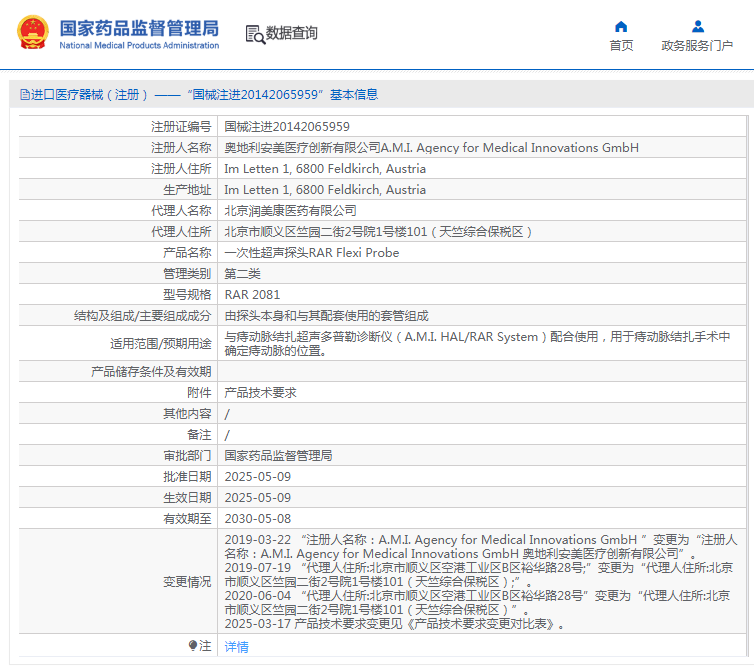Click the 2025-03-17 change record line
754x672 pixels.
point(394,624)
